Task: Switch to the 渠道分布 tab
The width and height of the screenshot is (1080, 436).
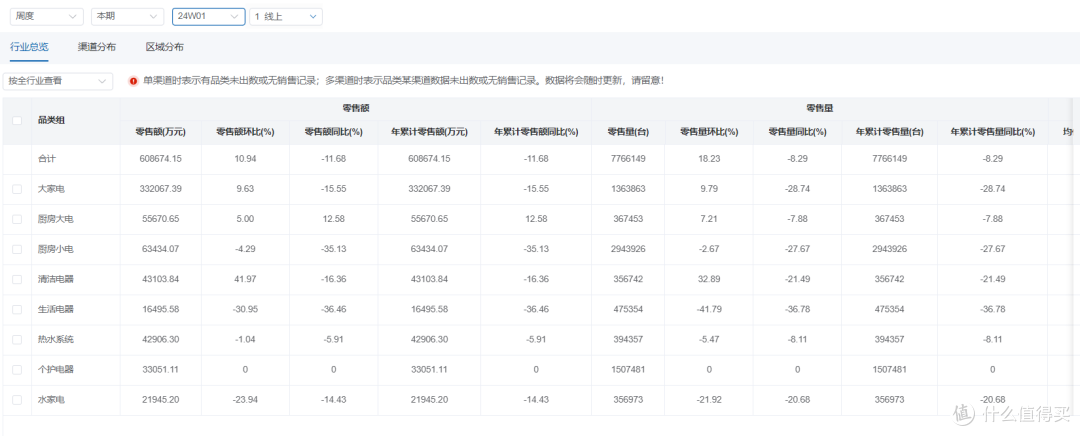Action: click(x=97, y=48)
